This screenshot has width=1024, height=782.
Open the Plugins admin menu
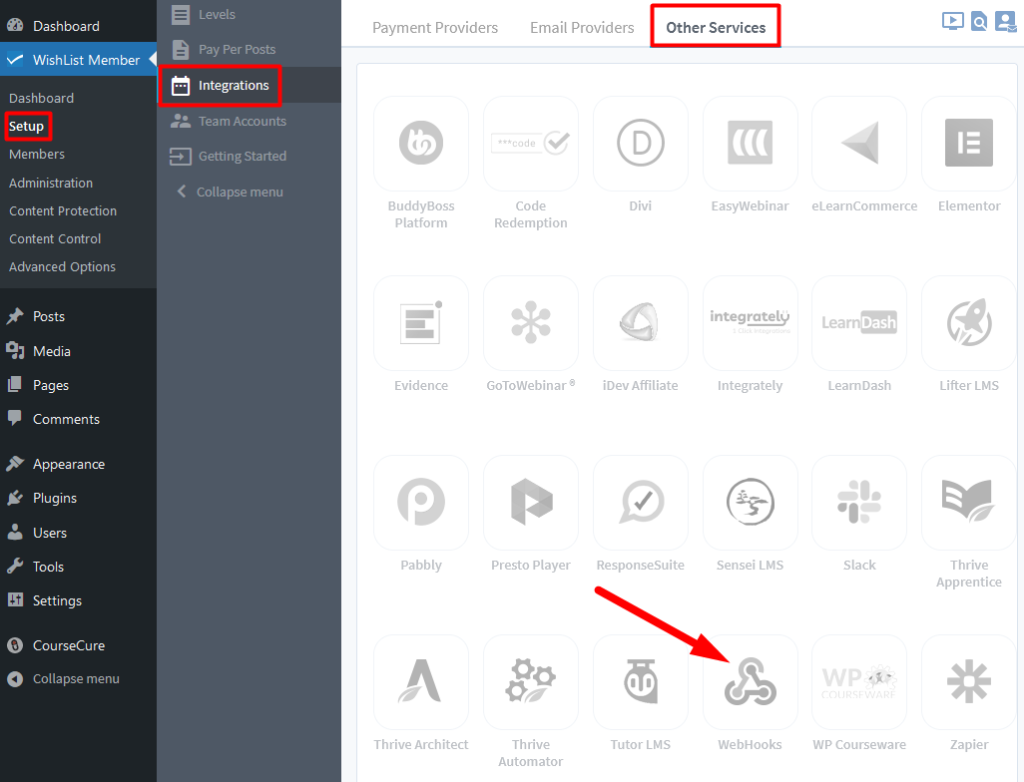point(54,498)
